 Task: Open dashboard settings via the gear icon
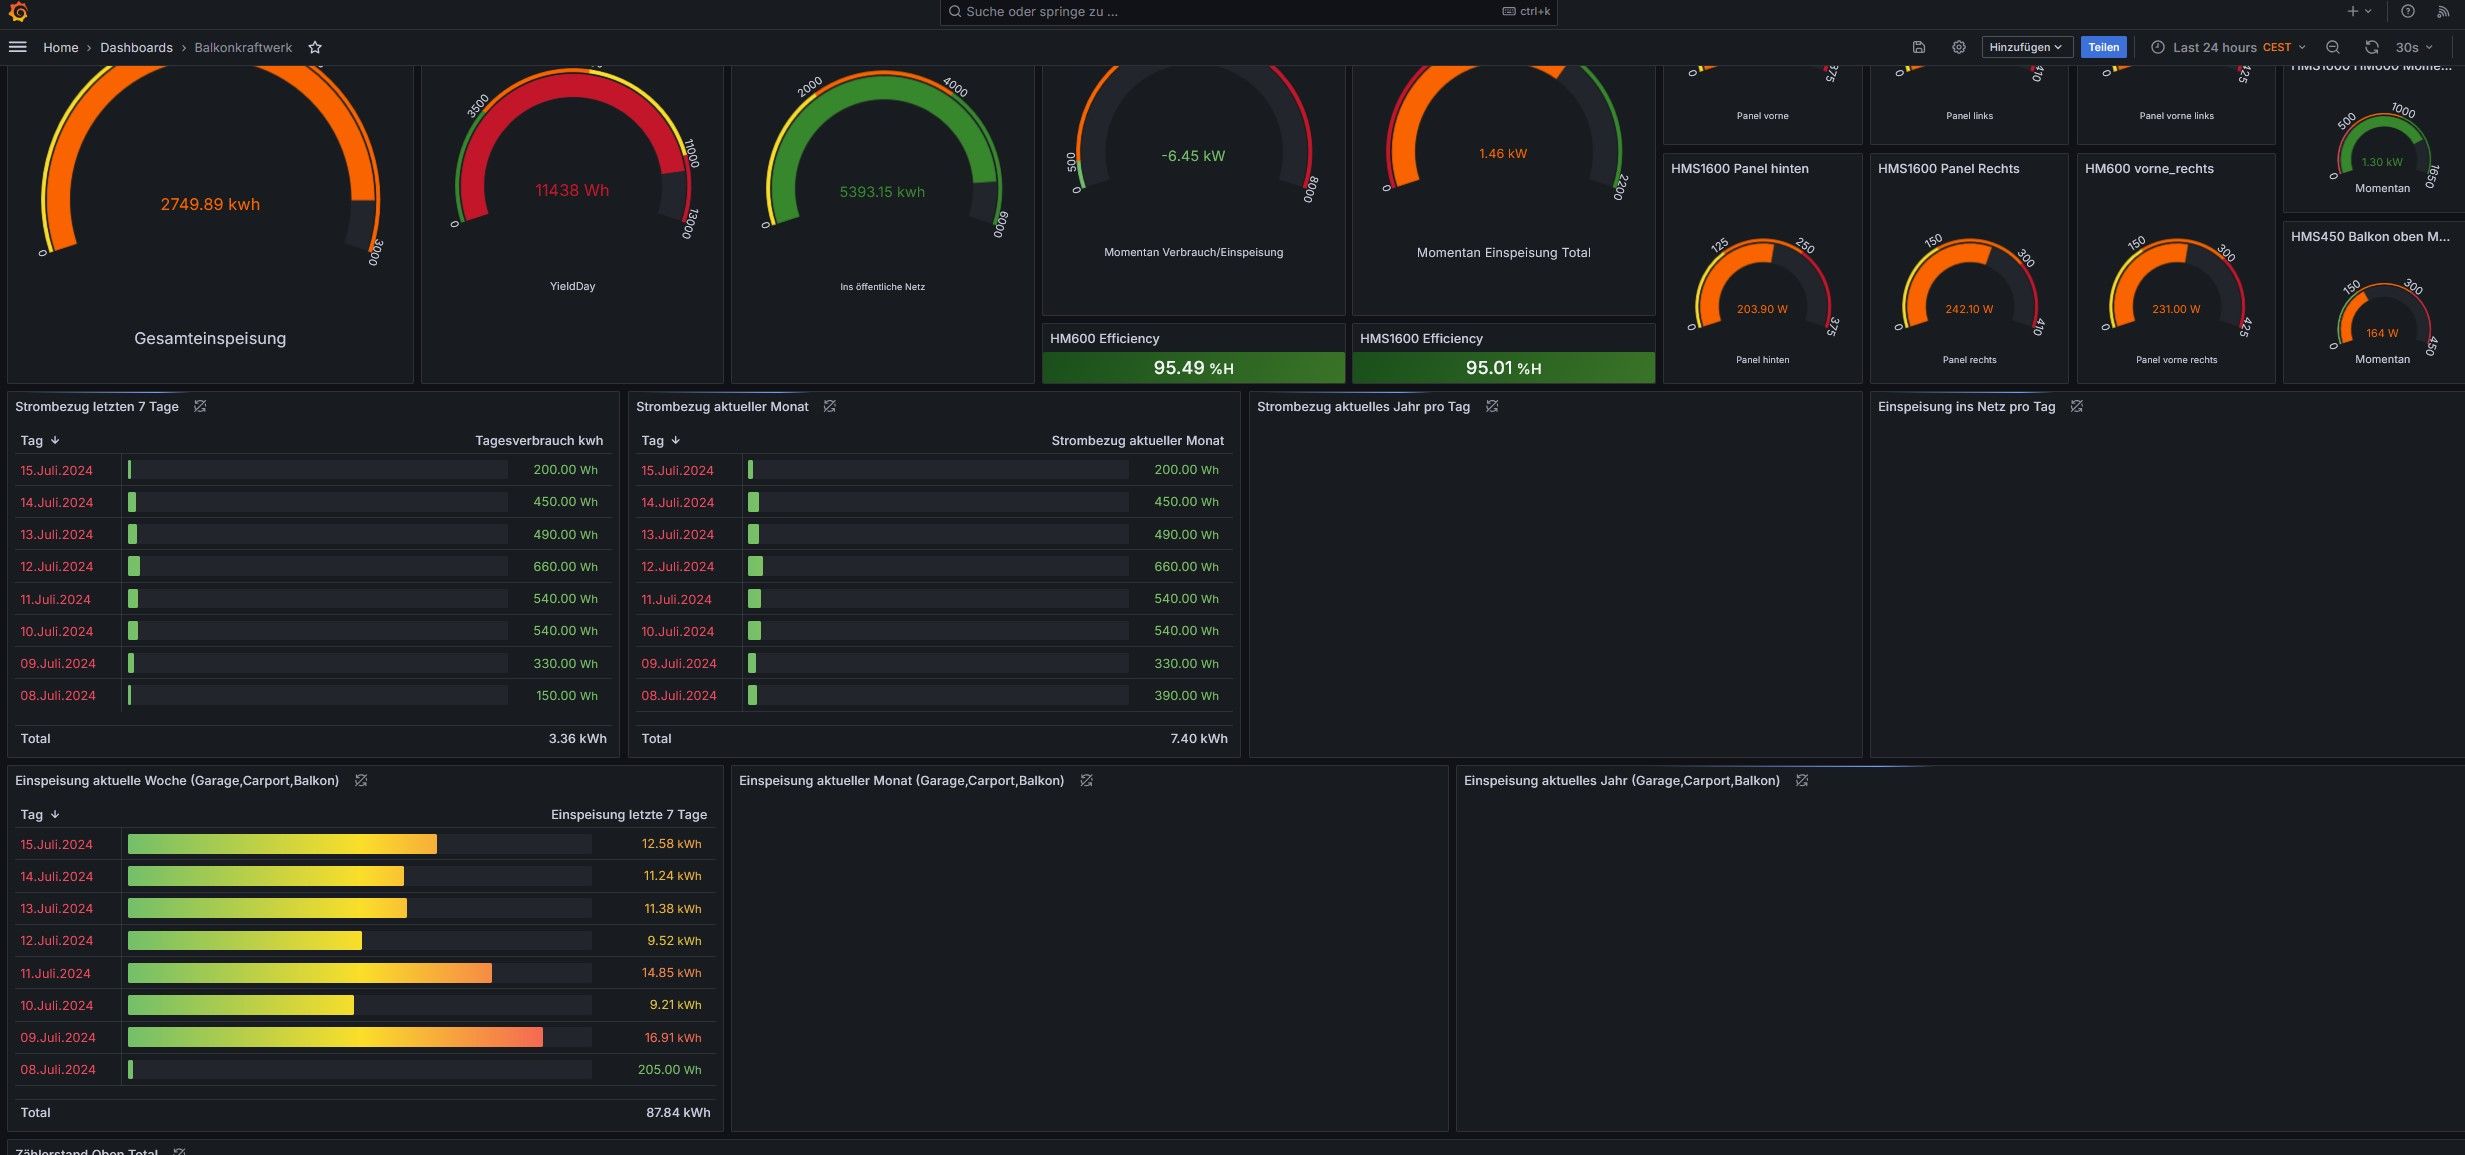pyautogui.click(x=1958, y=47)
